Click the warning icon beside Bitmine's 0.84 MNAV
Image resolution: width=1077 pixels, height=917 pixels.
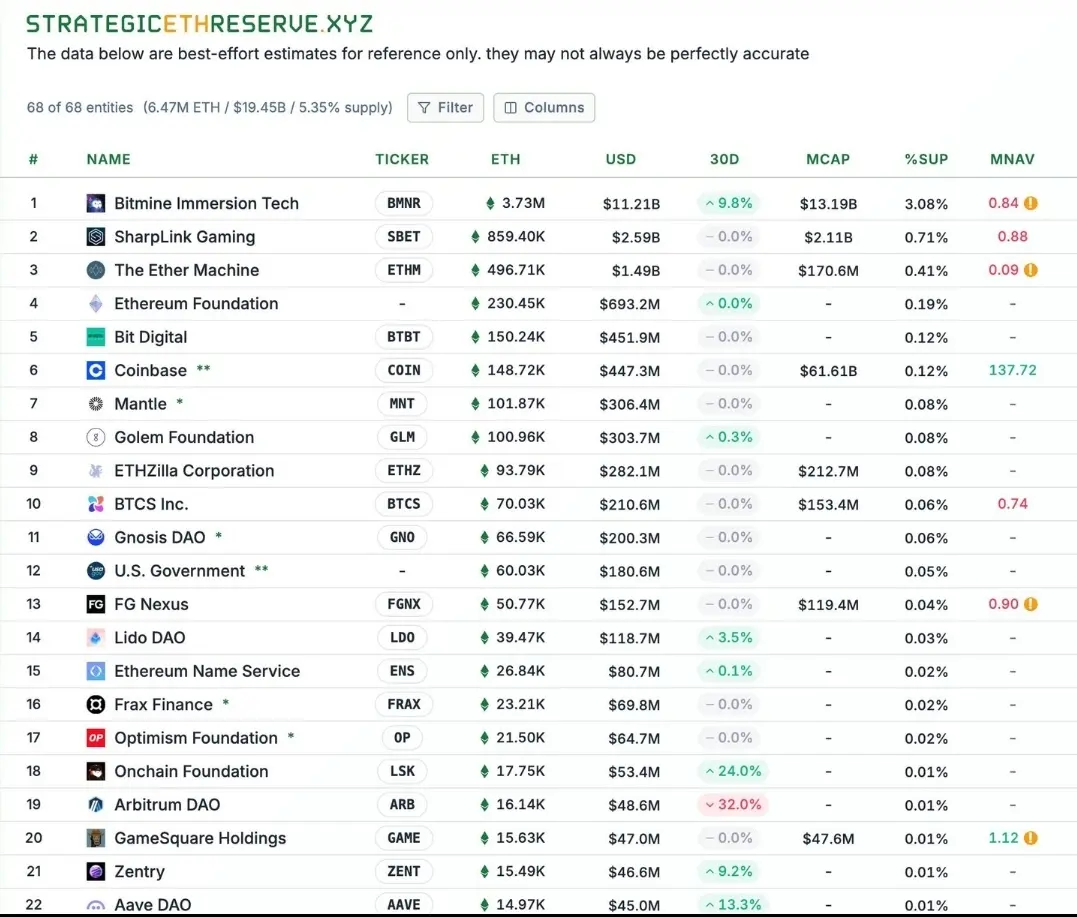(1031, 203)
